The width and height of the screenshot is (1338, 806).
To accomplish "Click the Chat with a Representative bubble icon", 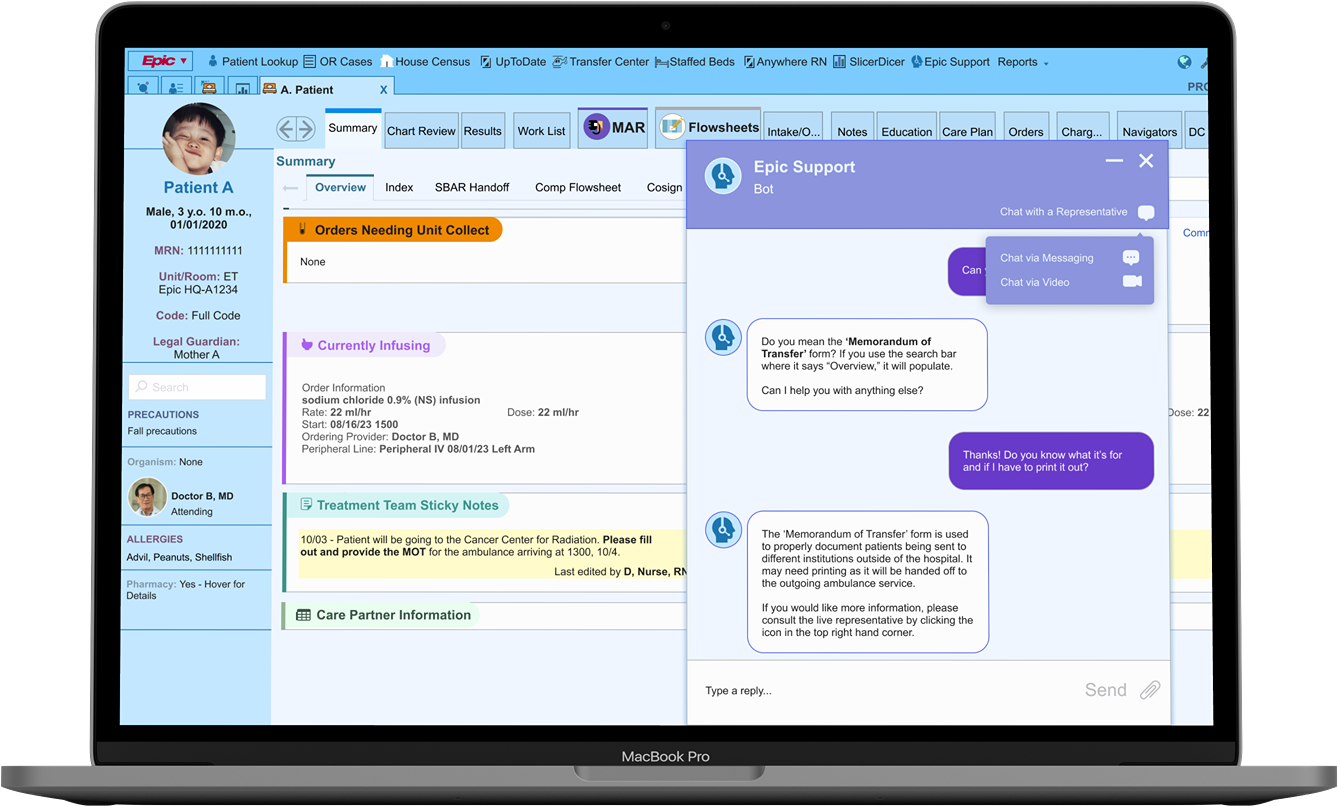I will point(1146,212).
